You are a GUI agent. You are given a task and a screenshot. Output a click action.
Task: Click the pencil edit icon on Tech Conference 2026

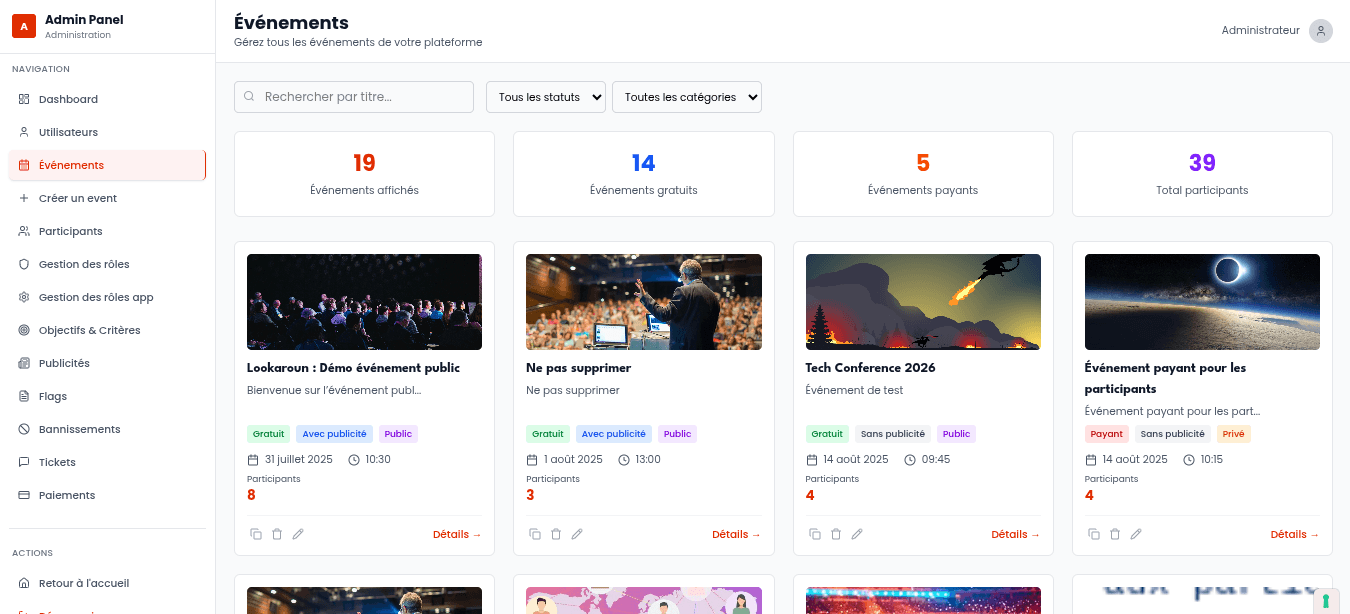click(x=857, y=534)
